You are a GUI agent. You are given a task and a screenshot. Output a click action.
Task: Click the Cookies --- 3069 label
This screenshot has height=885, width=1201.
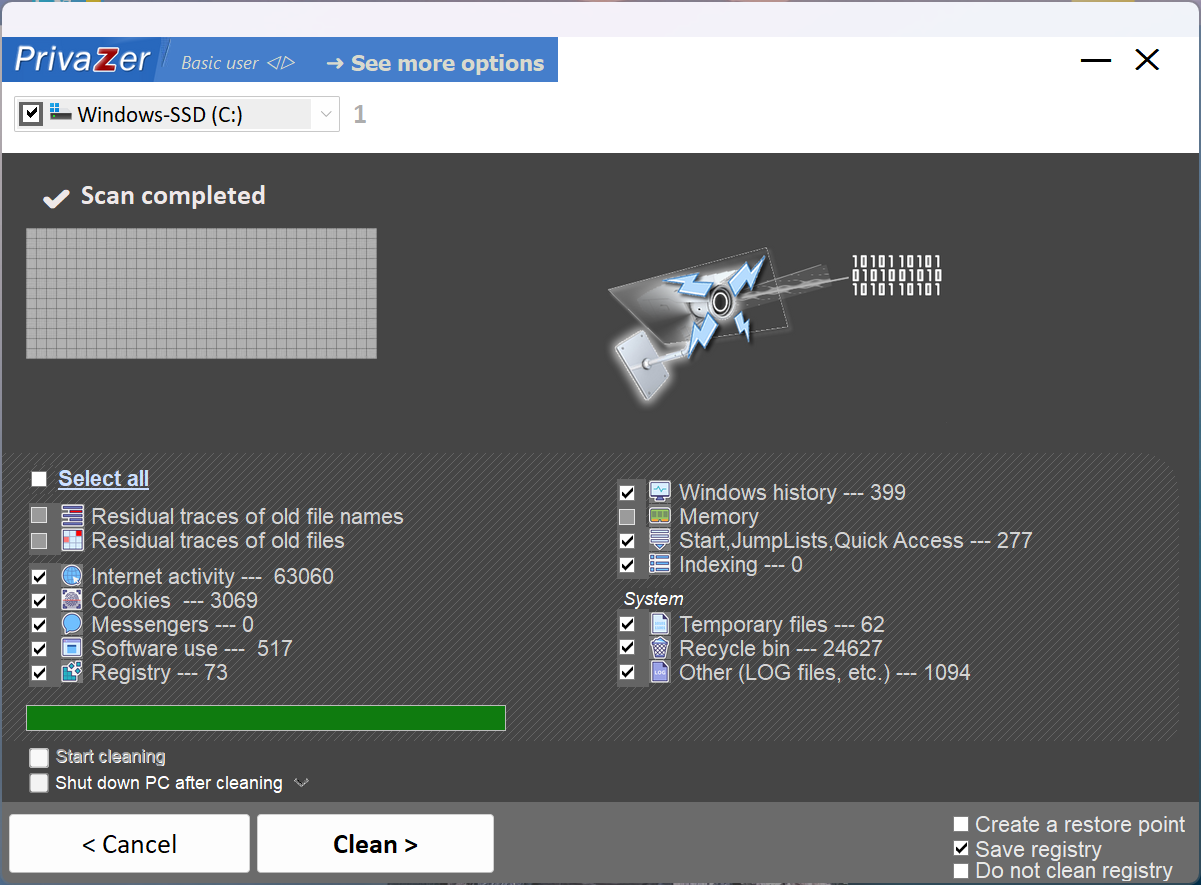click(174, 601)
